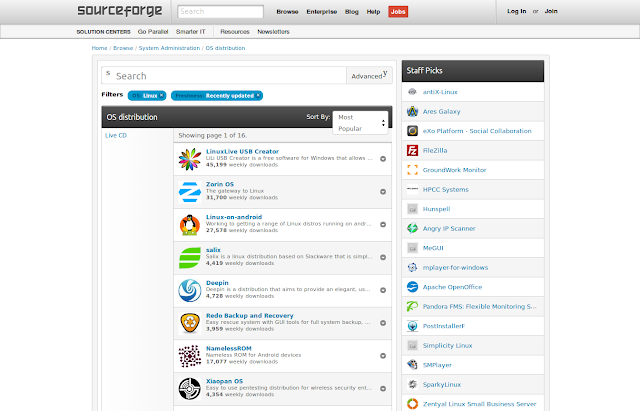Open the Newsletters link
The width and height of the screenshot is (640, 411).
pyautogui.click(x=273, y=31)
